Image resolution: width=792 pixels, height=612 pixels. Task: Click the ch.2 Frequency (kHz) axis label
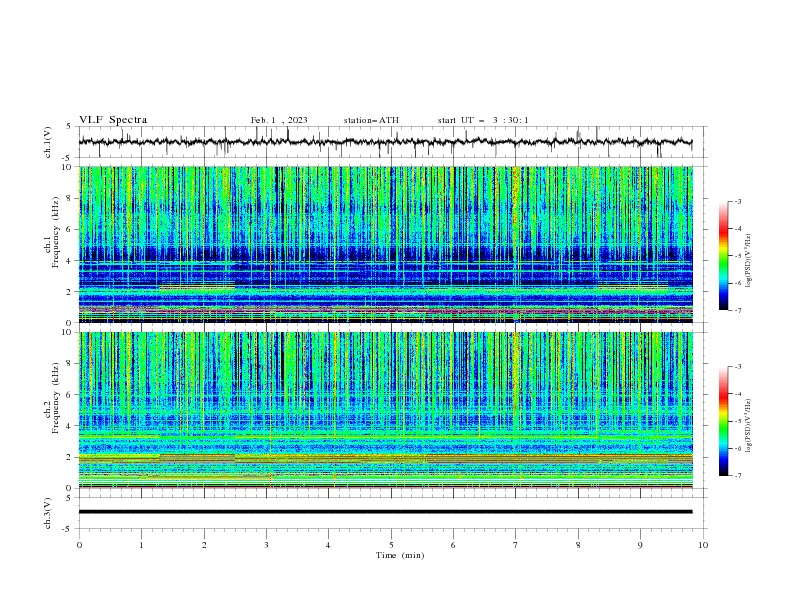pyautogui.click(x=52, y=398)
